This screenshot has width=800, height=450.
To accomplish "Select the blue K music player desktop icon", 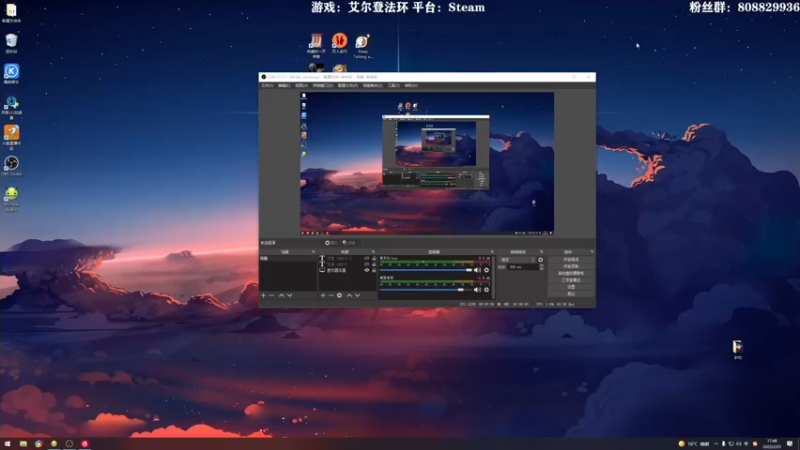I will [x=11, y=74].
